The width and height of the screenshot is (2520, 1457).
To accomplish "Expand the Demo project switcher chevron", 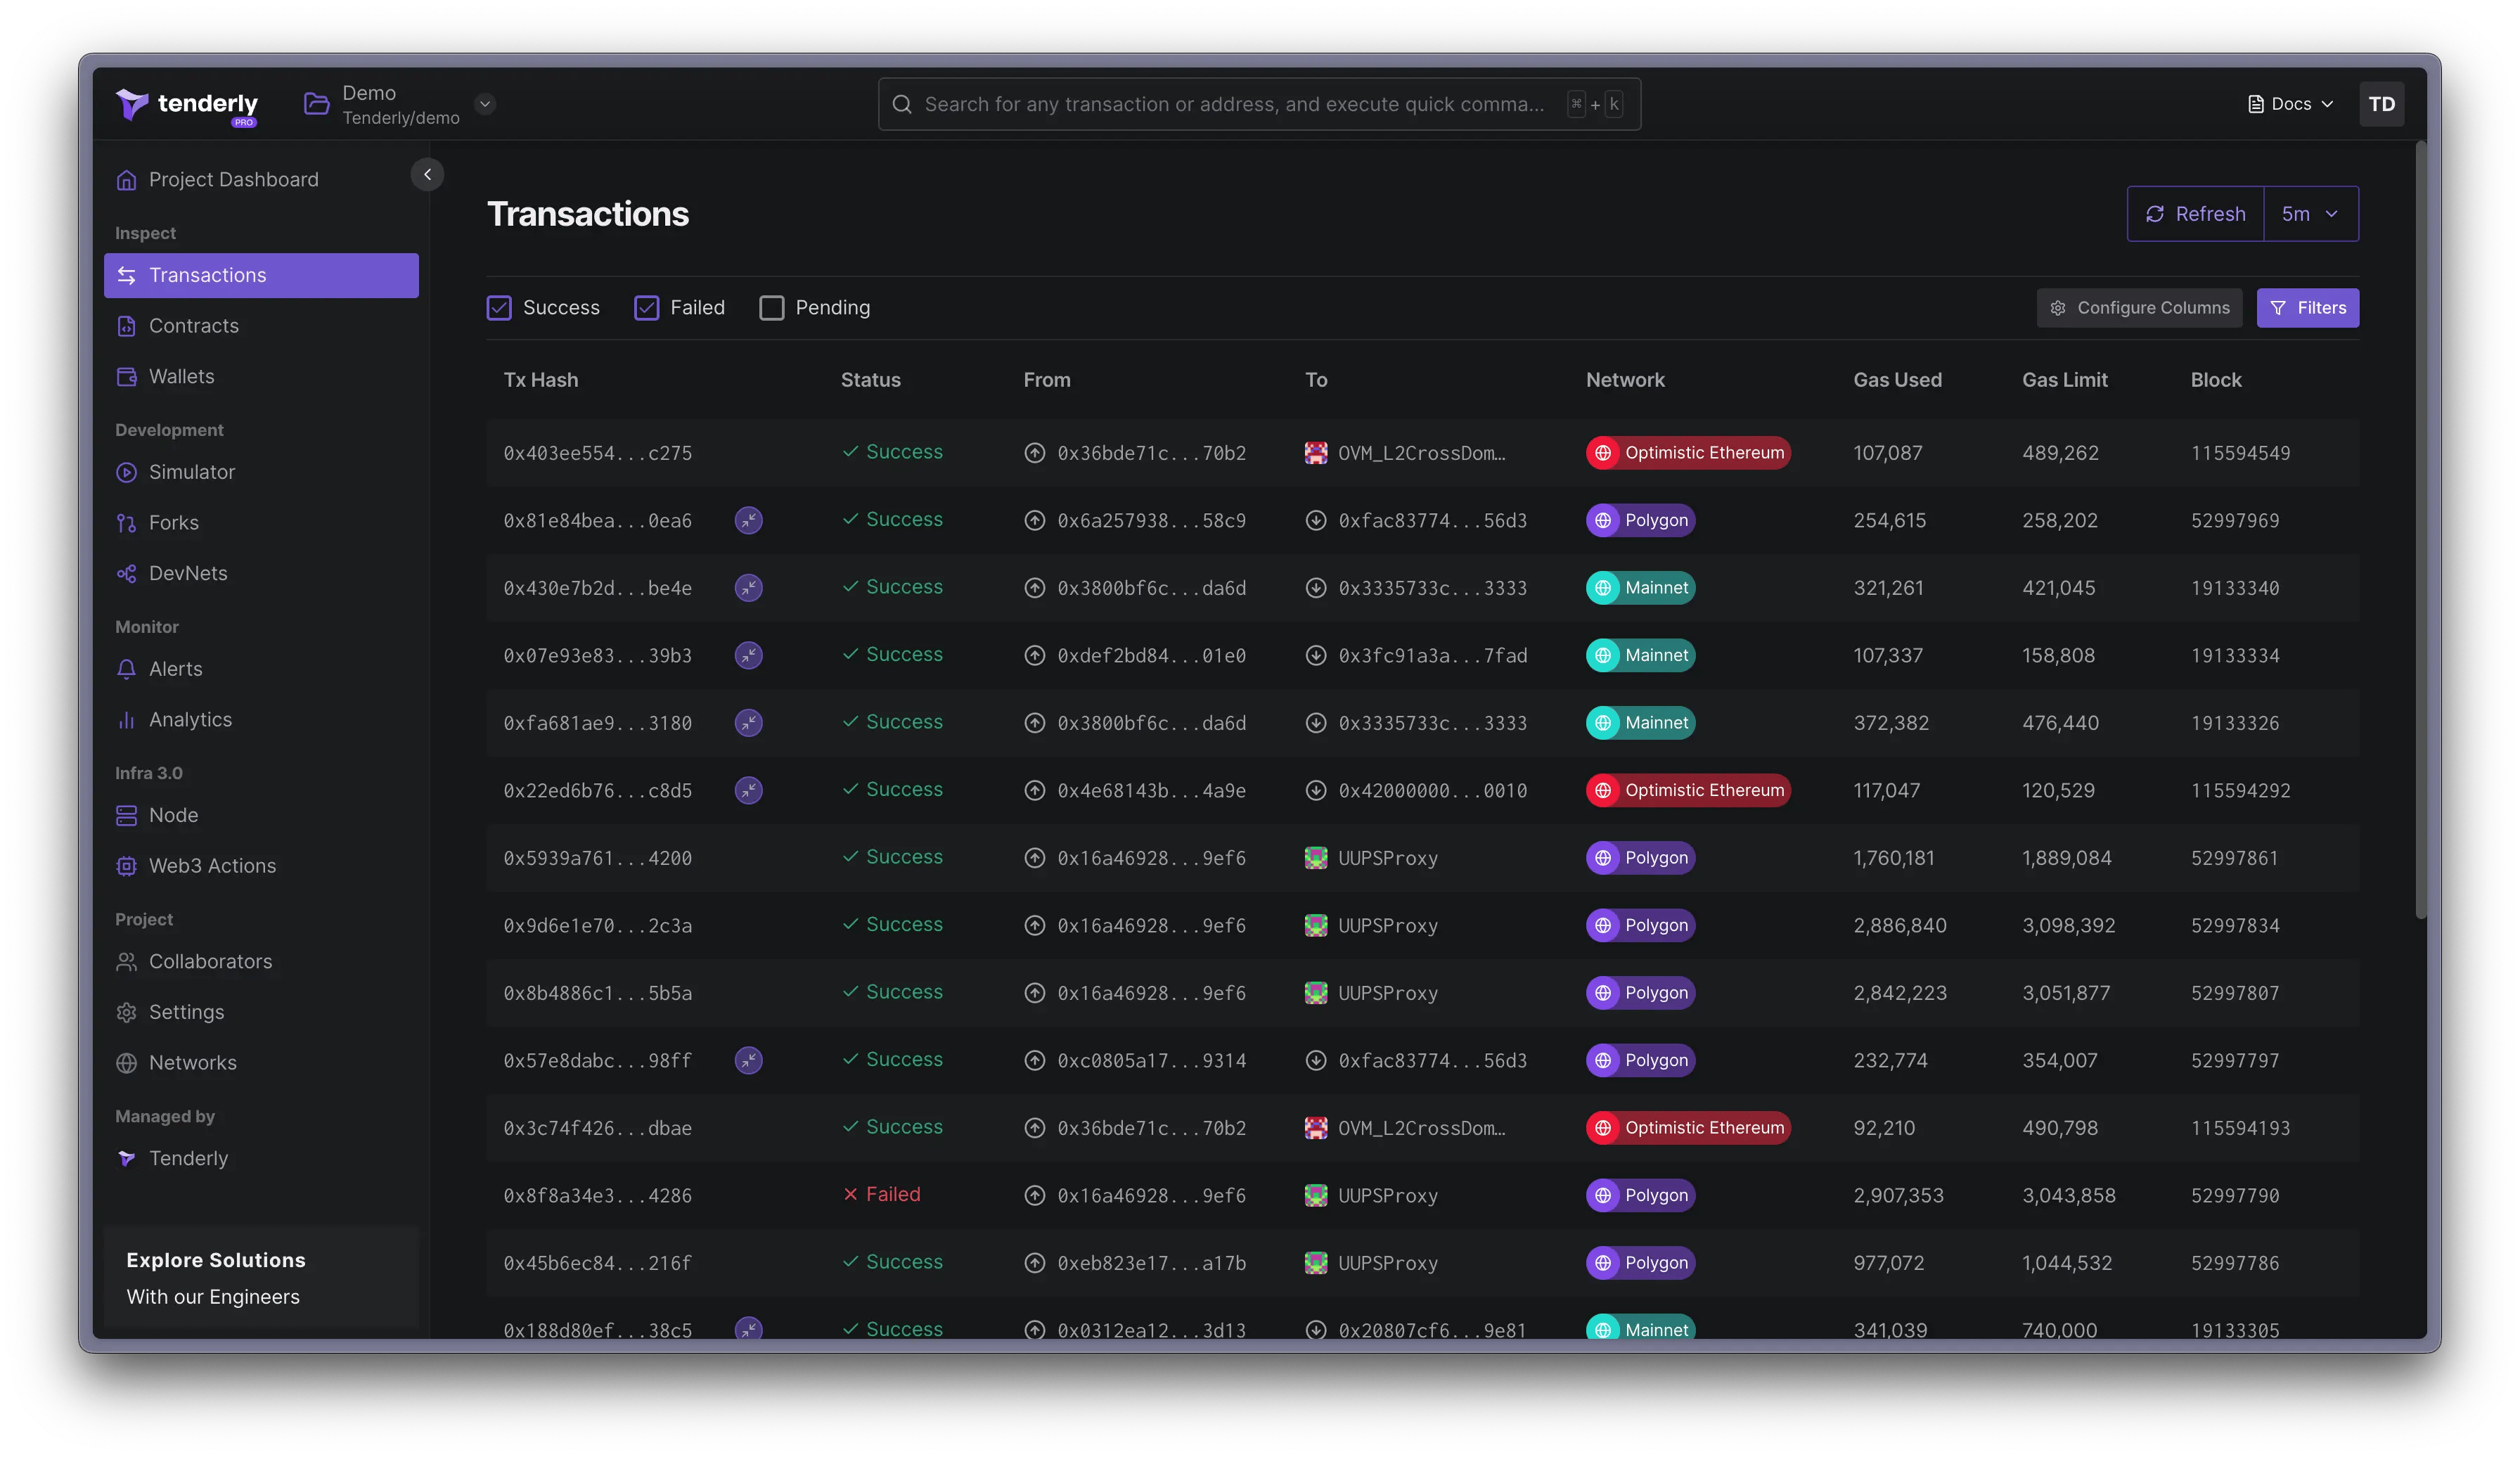I will 485,104.
